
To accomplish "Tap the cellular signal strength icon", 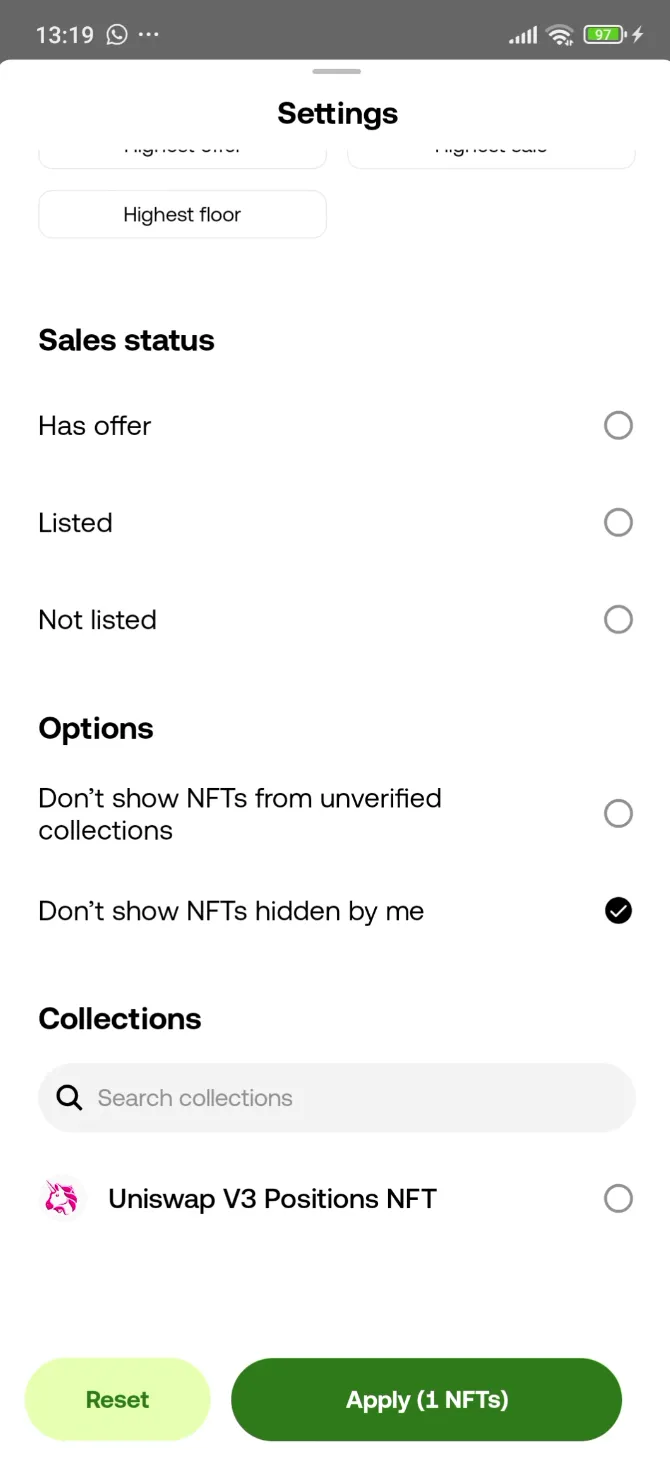I will (x=522, y=36).
